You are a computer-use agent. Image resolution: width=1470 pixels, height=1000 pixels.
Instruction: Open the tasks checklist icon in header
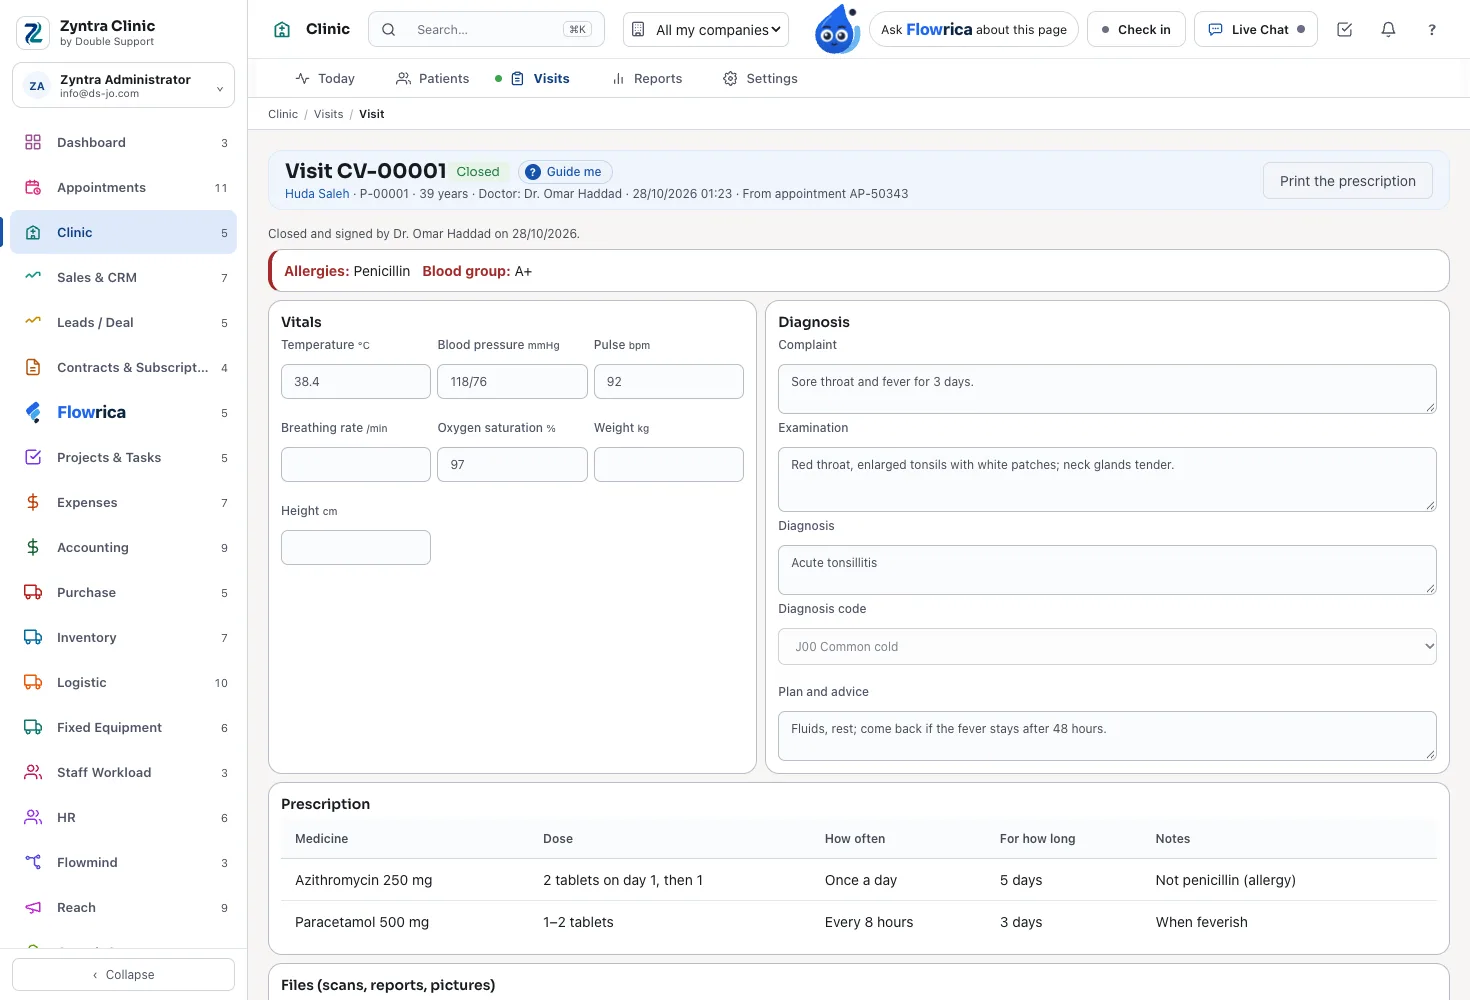(x=1344, y=30)
